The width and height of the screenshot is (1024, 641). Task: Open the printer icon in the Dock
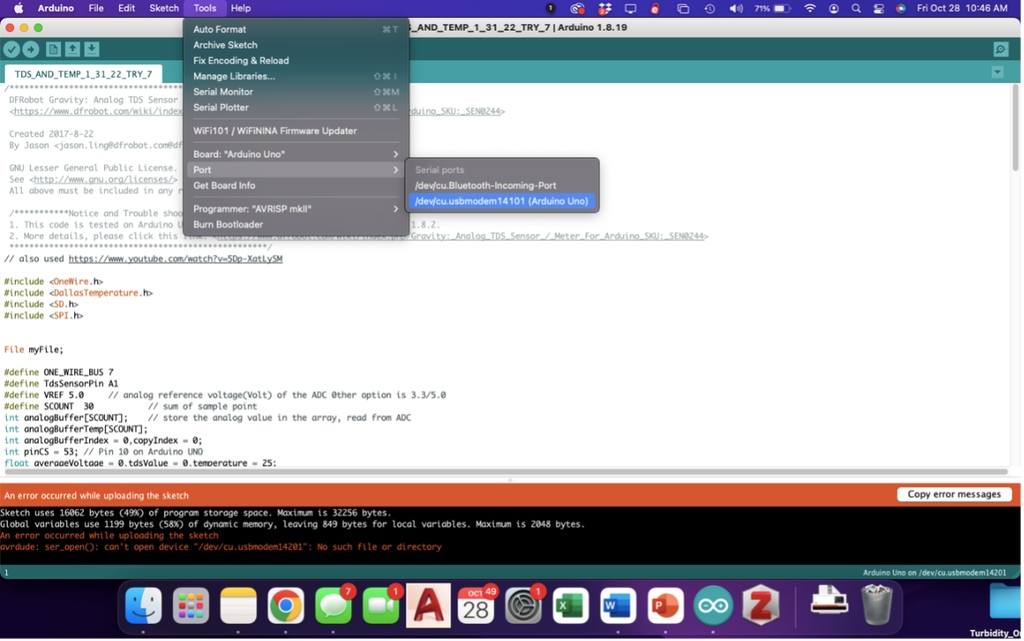(x=829, y=602)
